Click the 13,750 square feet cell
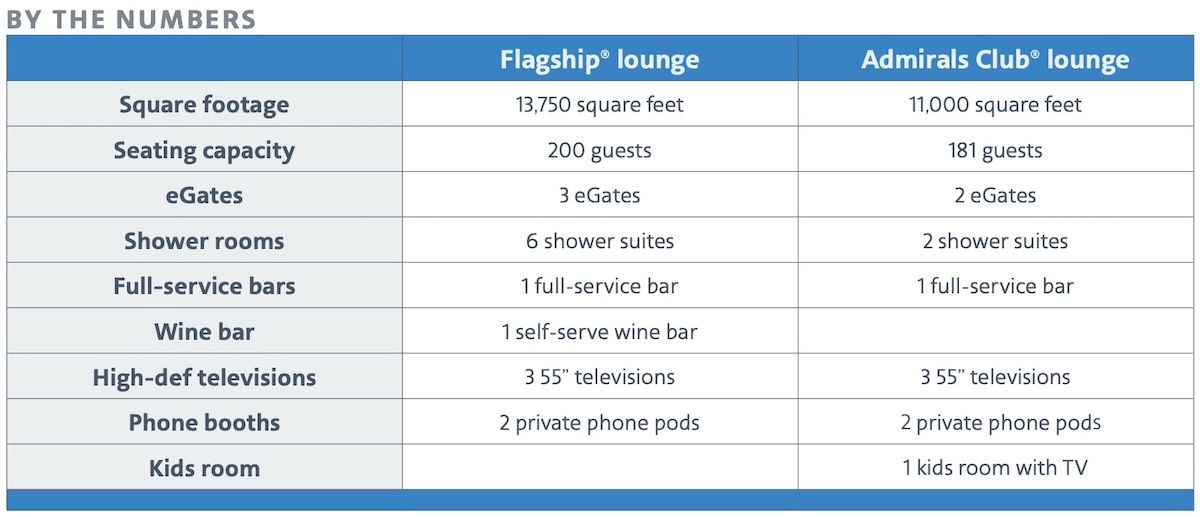 pos(600,105)
